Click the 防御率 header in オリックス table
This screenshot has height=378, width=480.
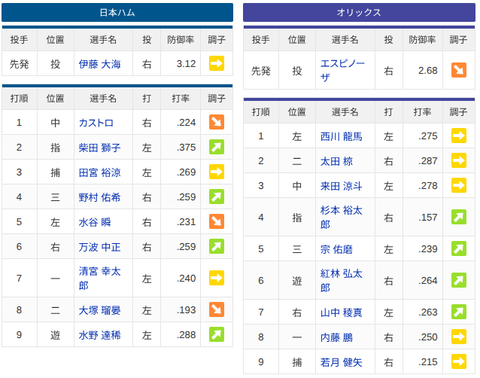pos(422,40)
